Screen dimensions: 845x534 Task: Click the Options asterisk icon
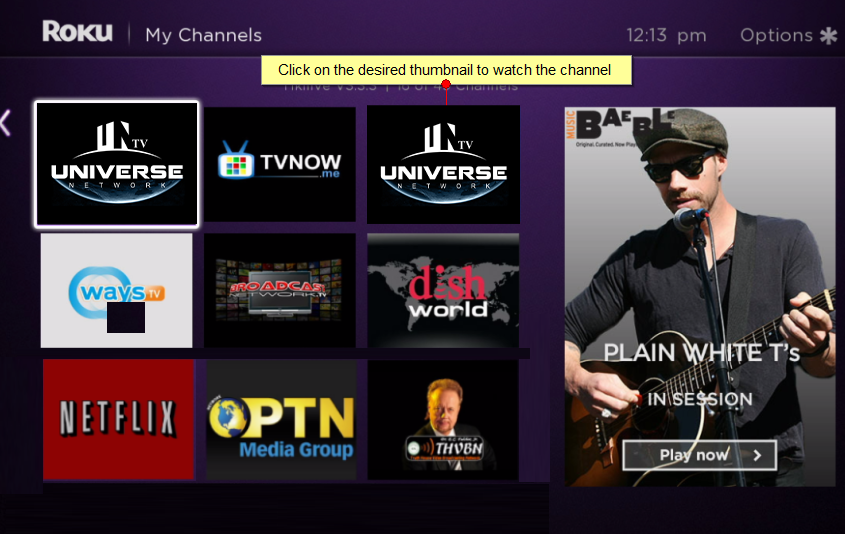pyautogui.click(x=828, y=36)
